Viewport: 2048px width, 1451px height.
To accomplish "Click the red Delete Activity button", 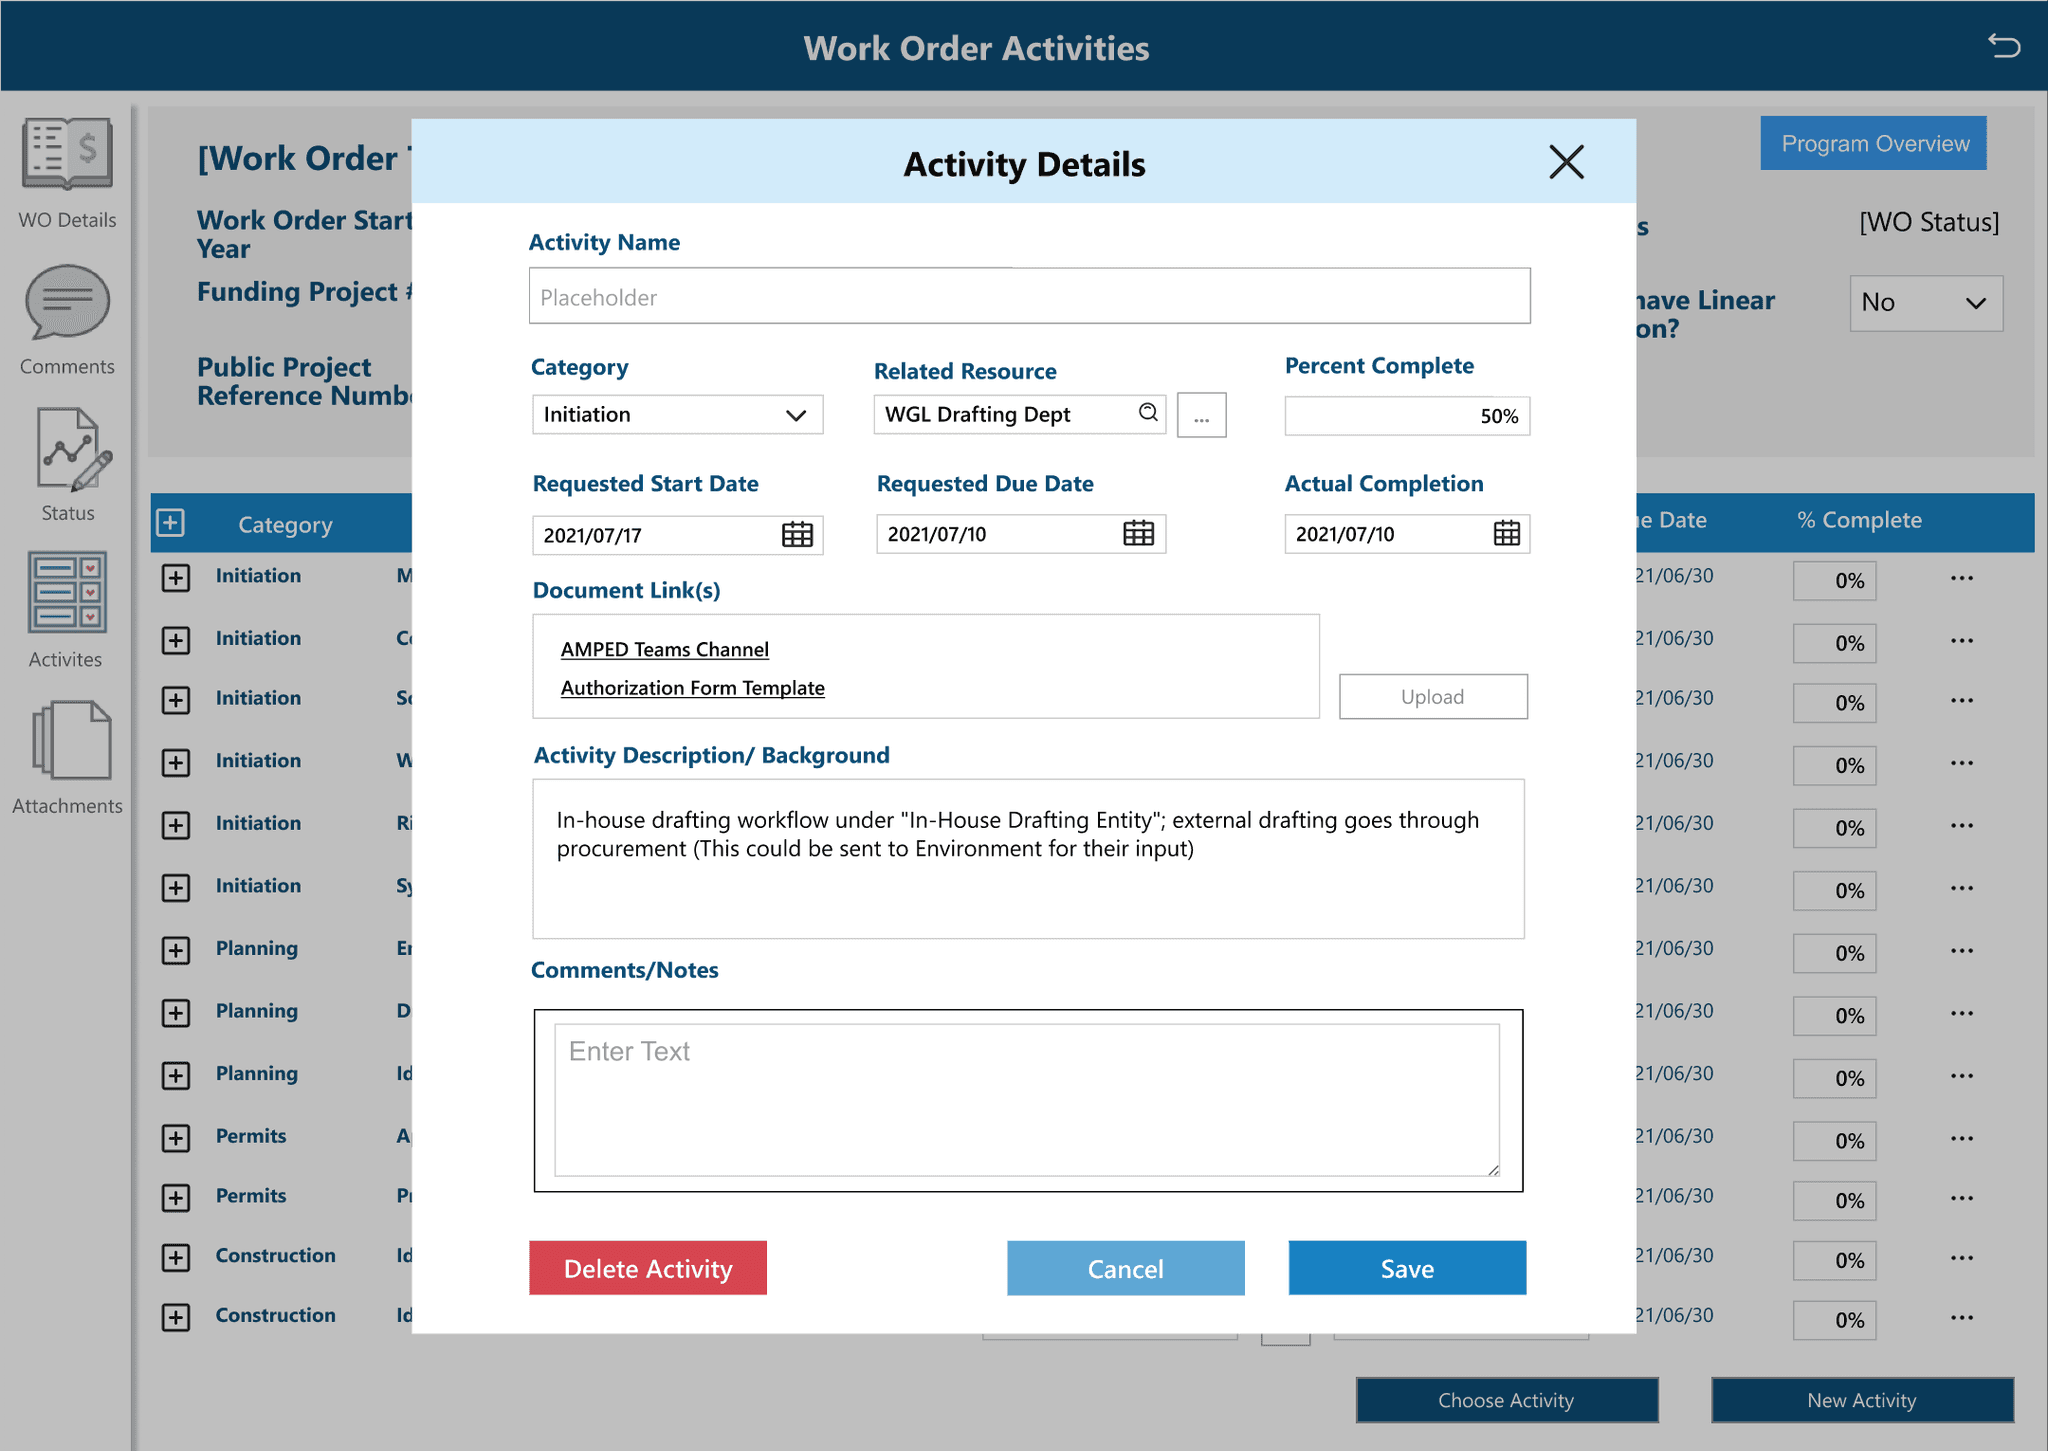I will pos(647,1268).
